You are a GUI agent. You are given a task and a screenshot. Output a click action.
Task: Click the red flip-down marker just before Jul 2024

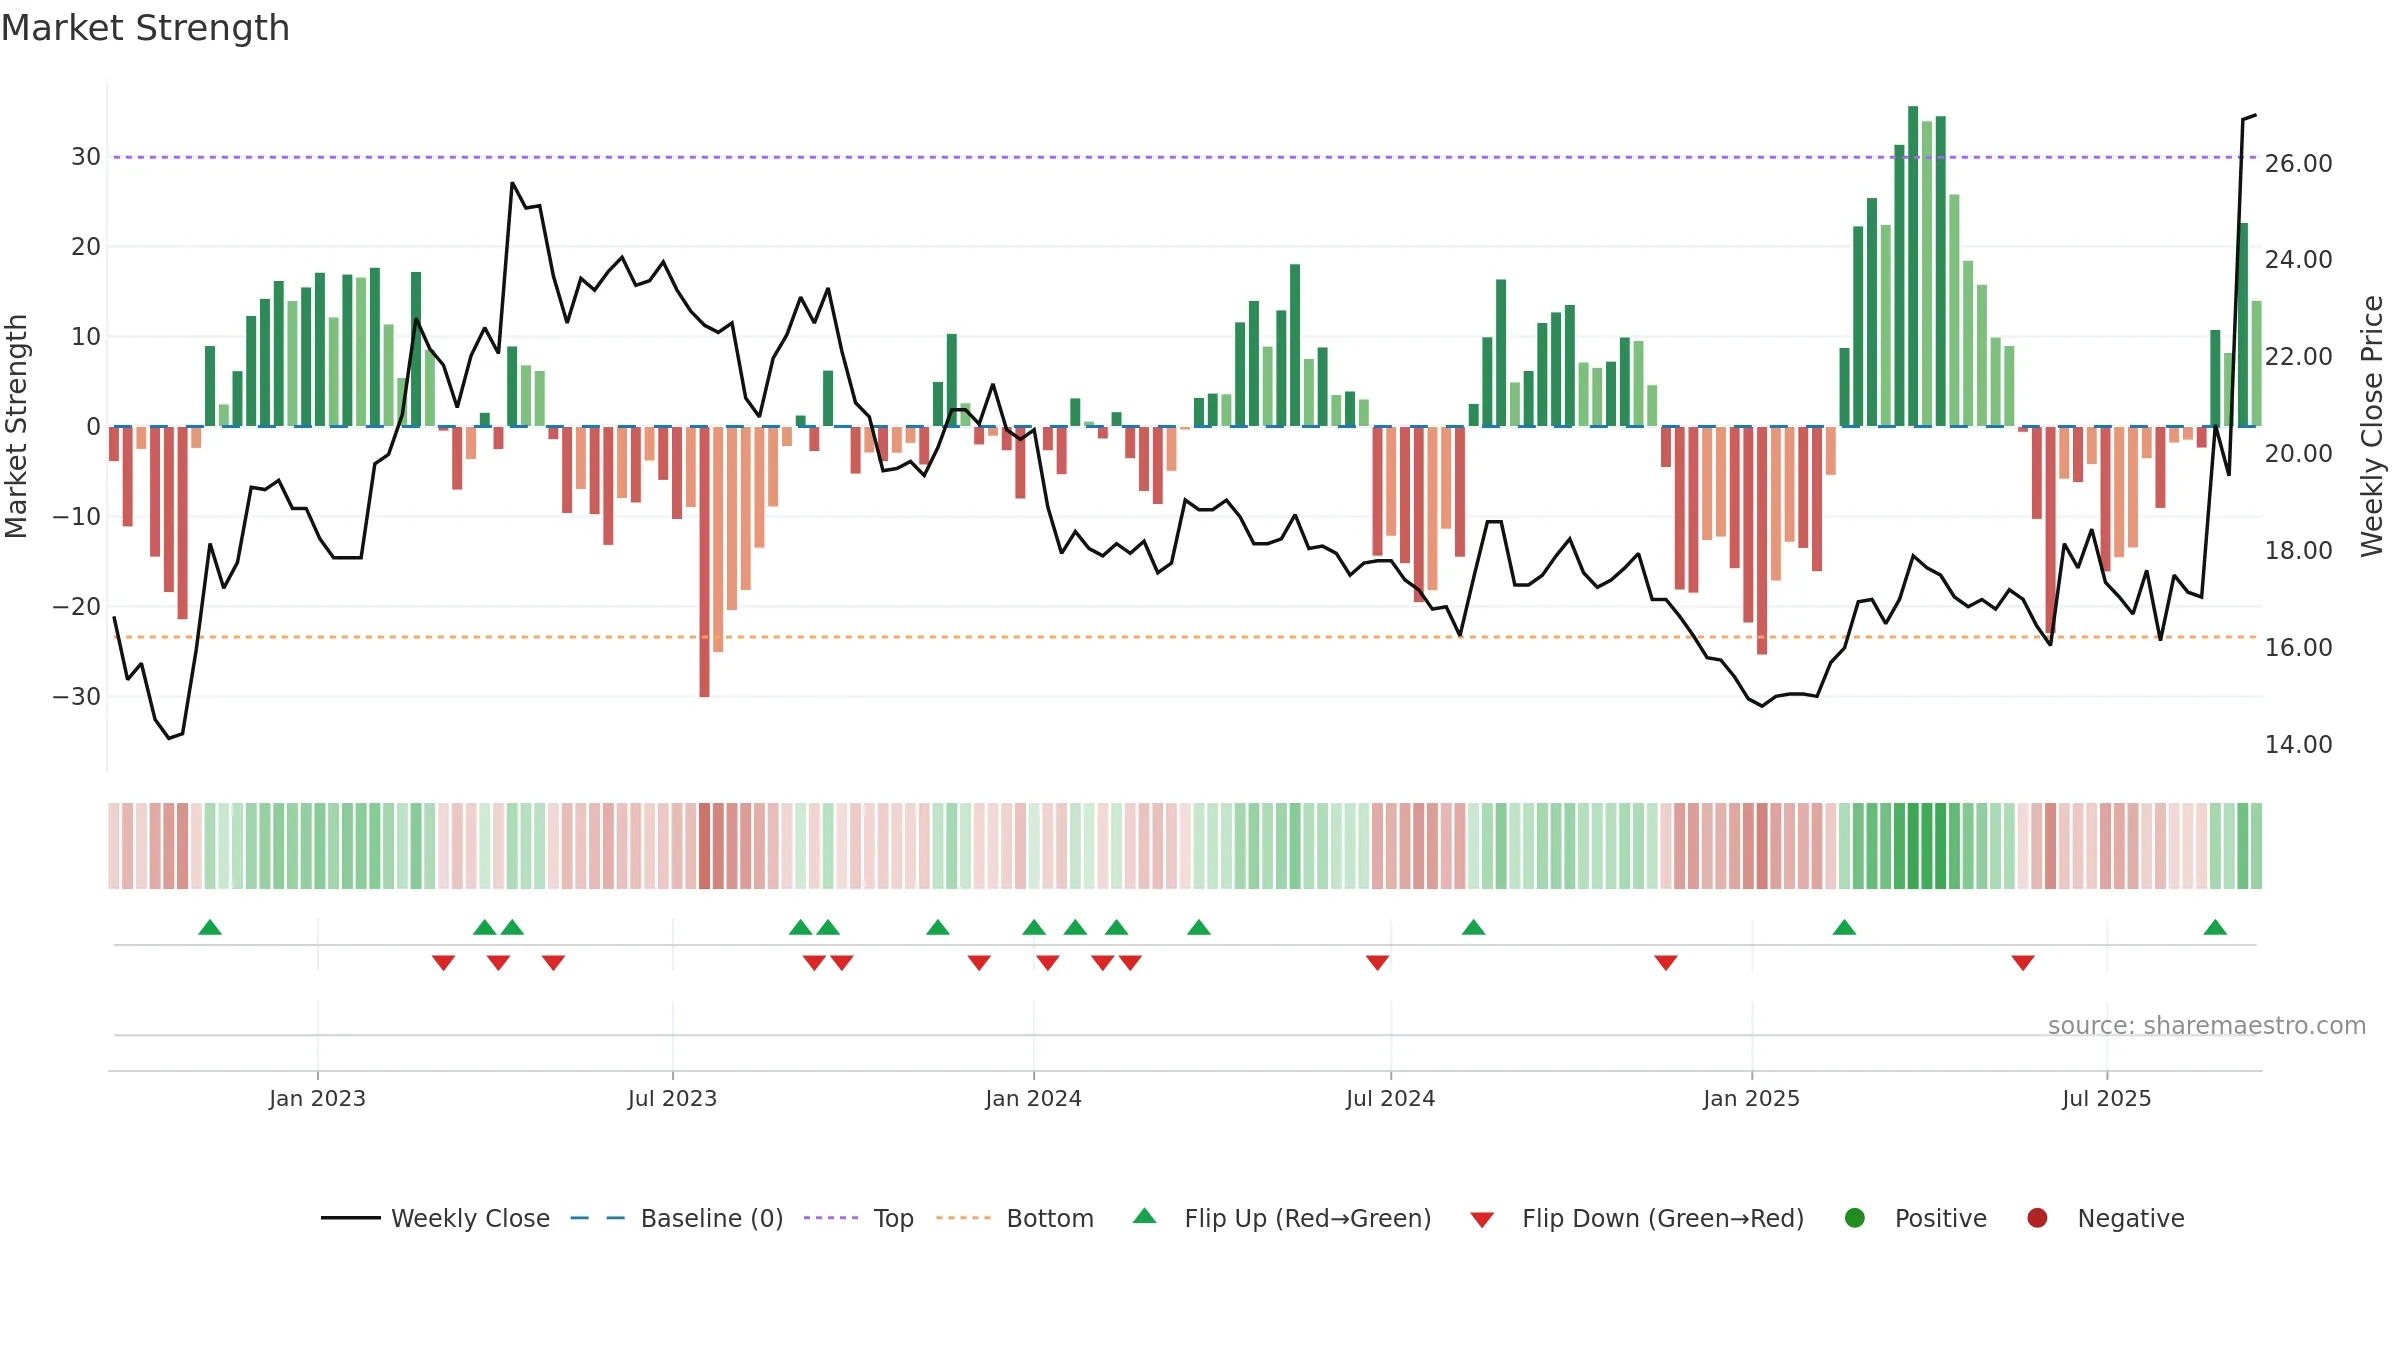(x=1377, y=962)
